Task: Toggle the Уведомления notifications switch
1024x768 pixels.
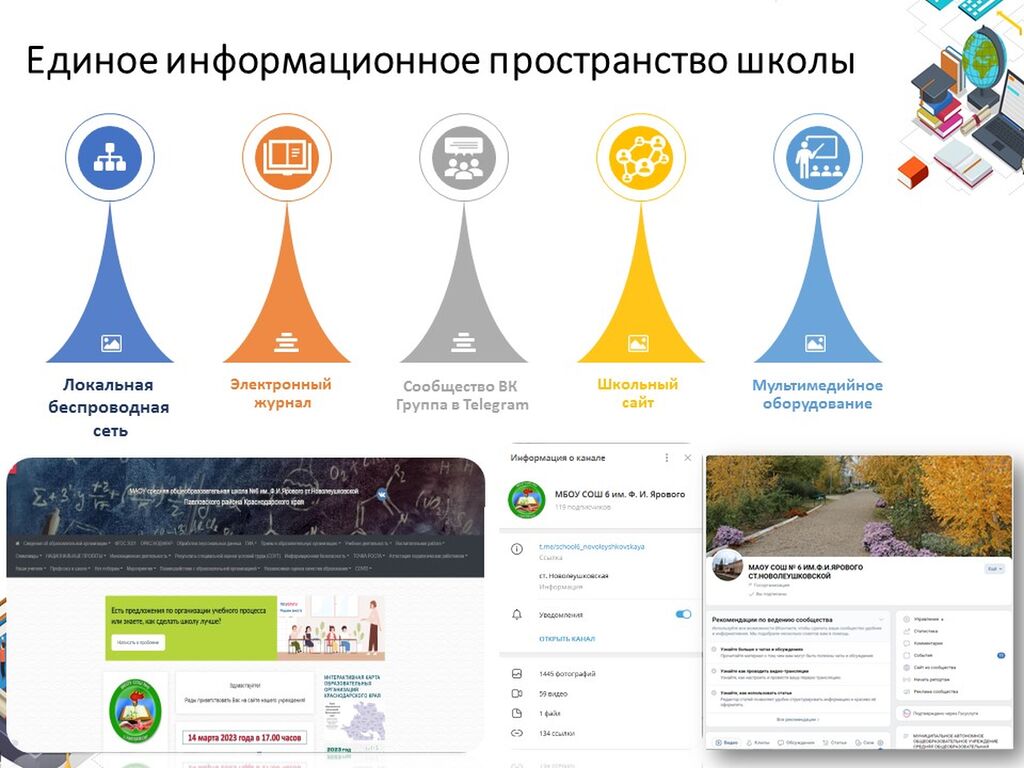Action: coord(684,614)
